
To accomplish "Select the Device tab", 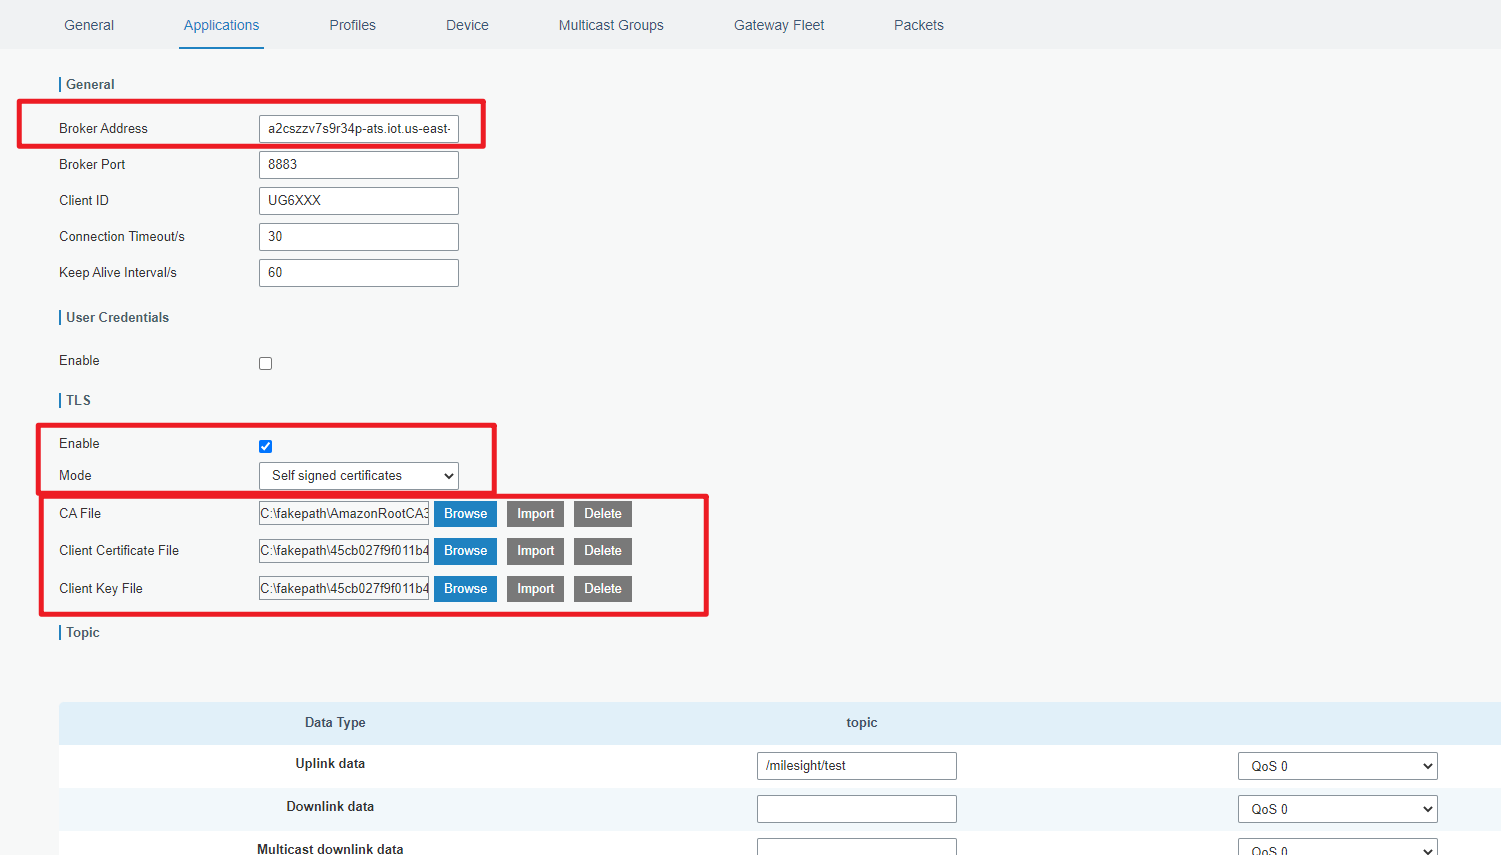I will [x=467, y=25].
